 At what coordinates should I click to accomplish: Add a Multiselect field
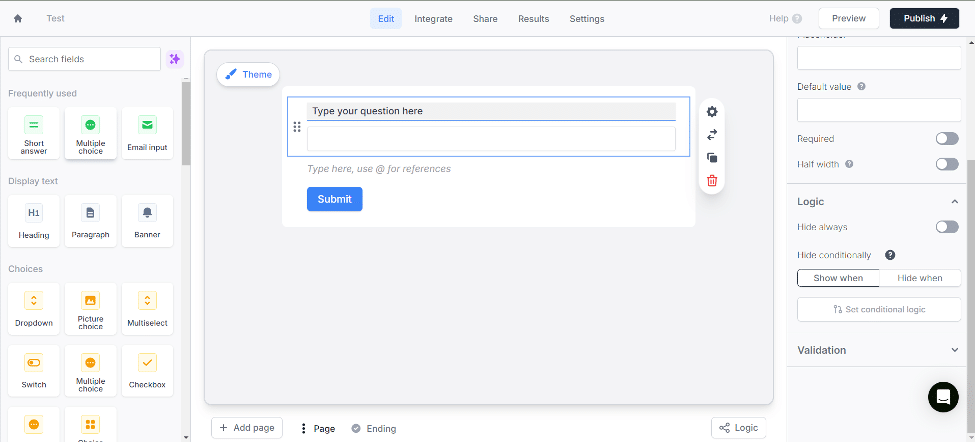(x=147, y=308)
